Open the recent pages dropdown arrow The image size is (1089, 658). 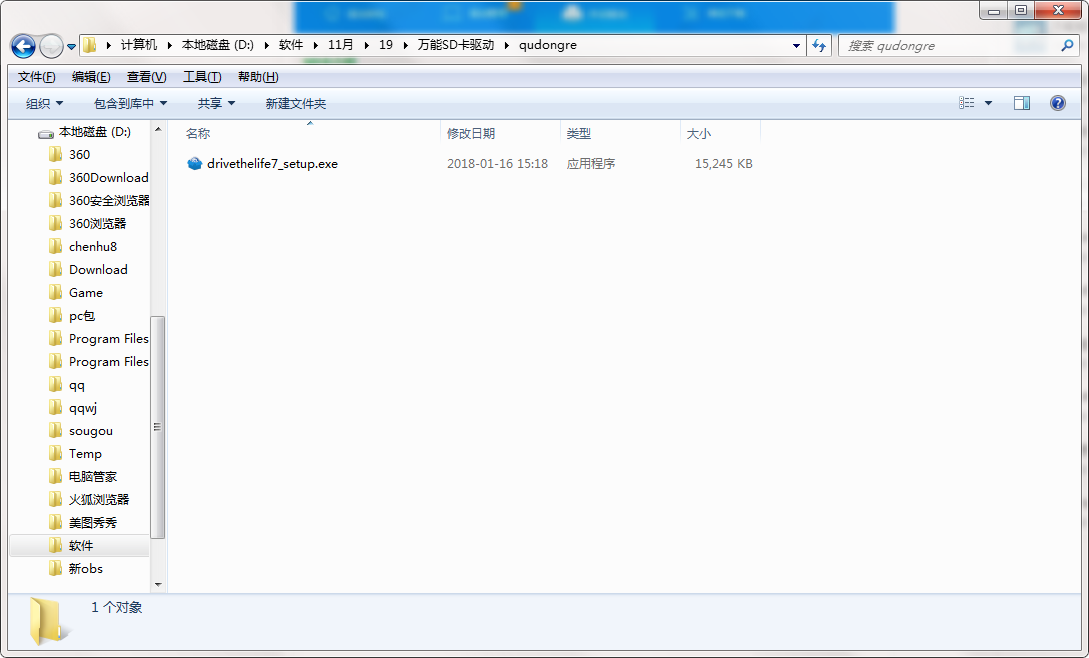(71, 47)
